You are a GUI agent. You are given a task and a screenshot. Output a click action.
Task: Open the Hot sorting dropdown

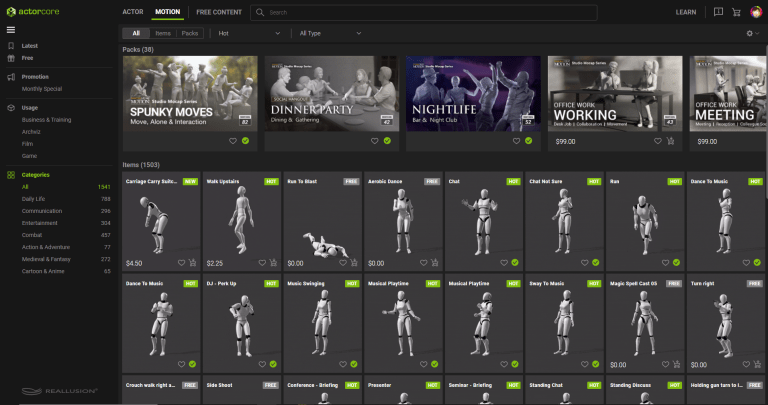[x=250, y=33]
